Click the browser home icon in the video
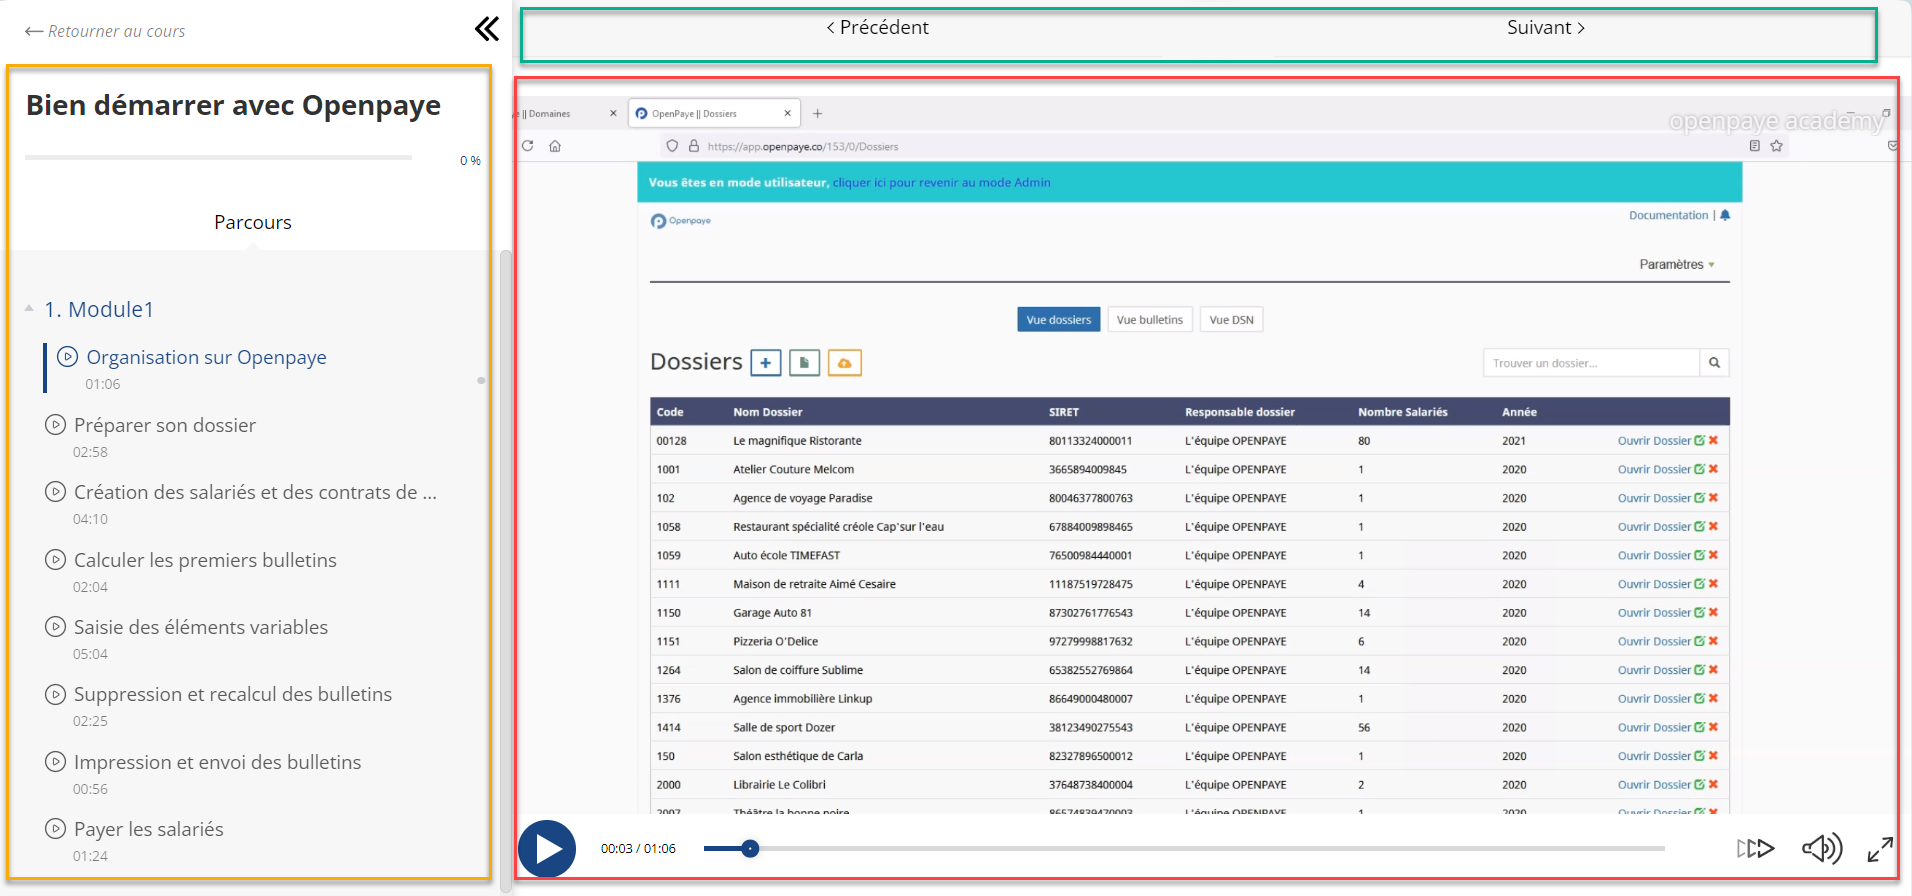The width and height of the screenshot is (1912, 896). click(555, 146)
